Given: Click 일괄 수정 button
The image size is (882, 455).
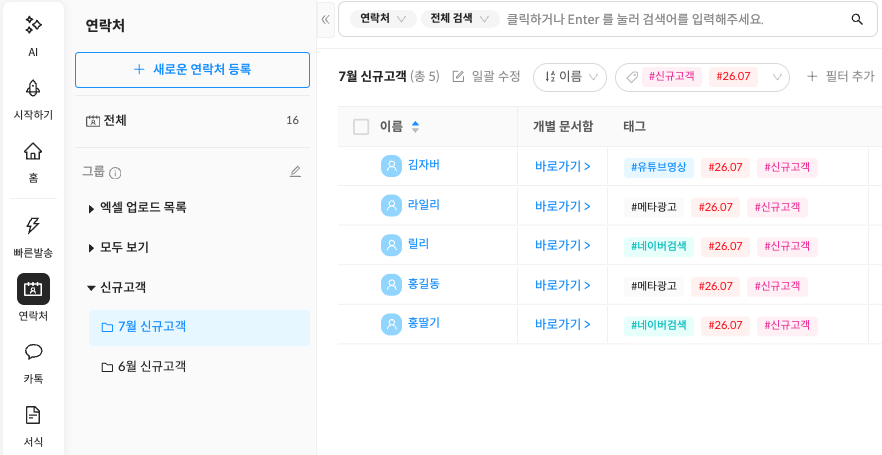Looking at the screenshot, I should [487, 76].
